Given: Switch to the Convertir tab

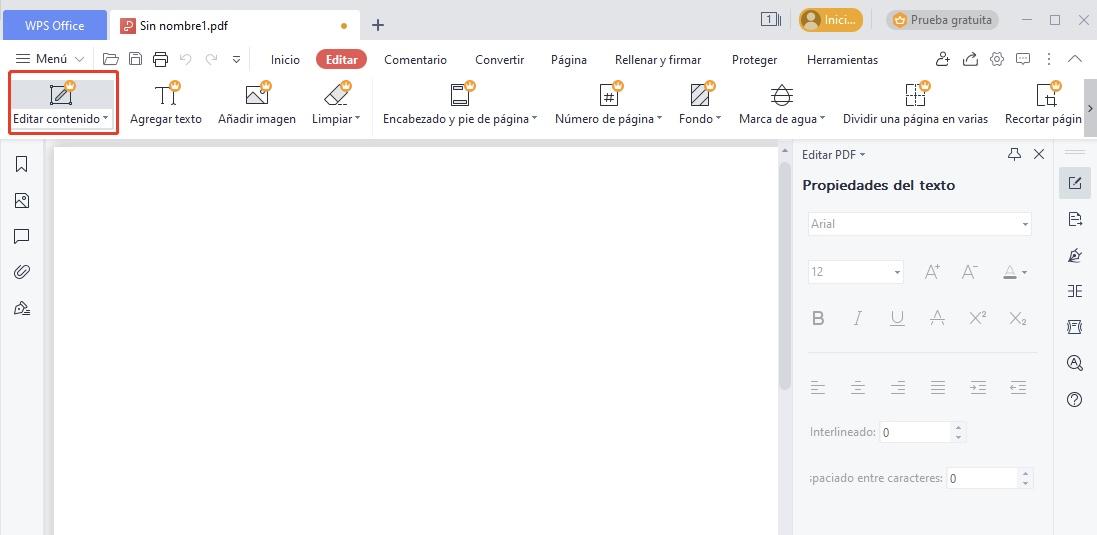Looking at the screenshot, I should (500, 59).
